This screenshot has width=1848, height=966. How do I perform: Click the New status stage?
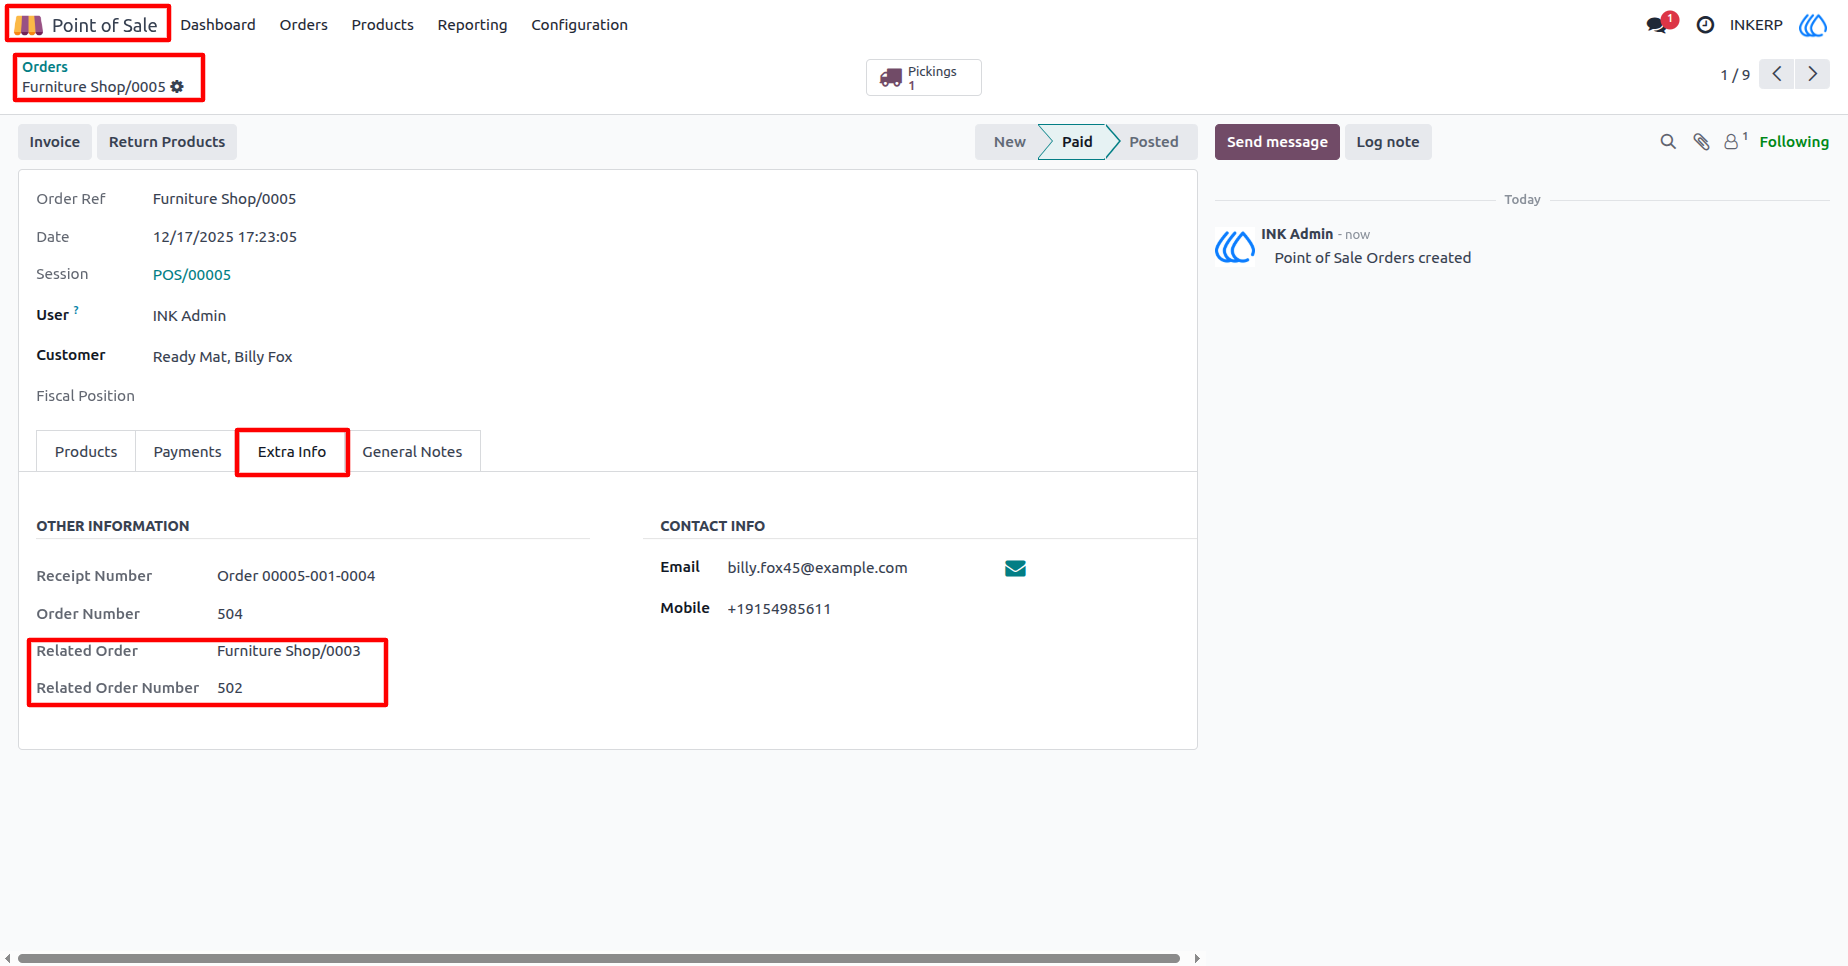[x=1009, y=142]
